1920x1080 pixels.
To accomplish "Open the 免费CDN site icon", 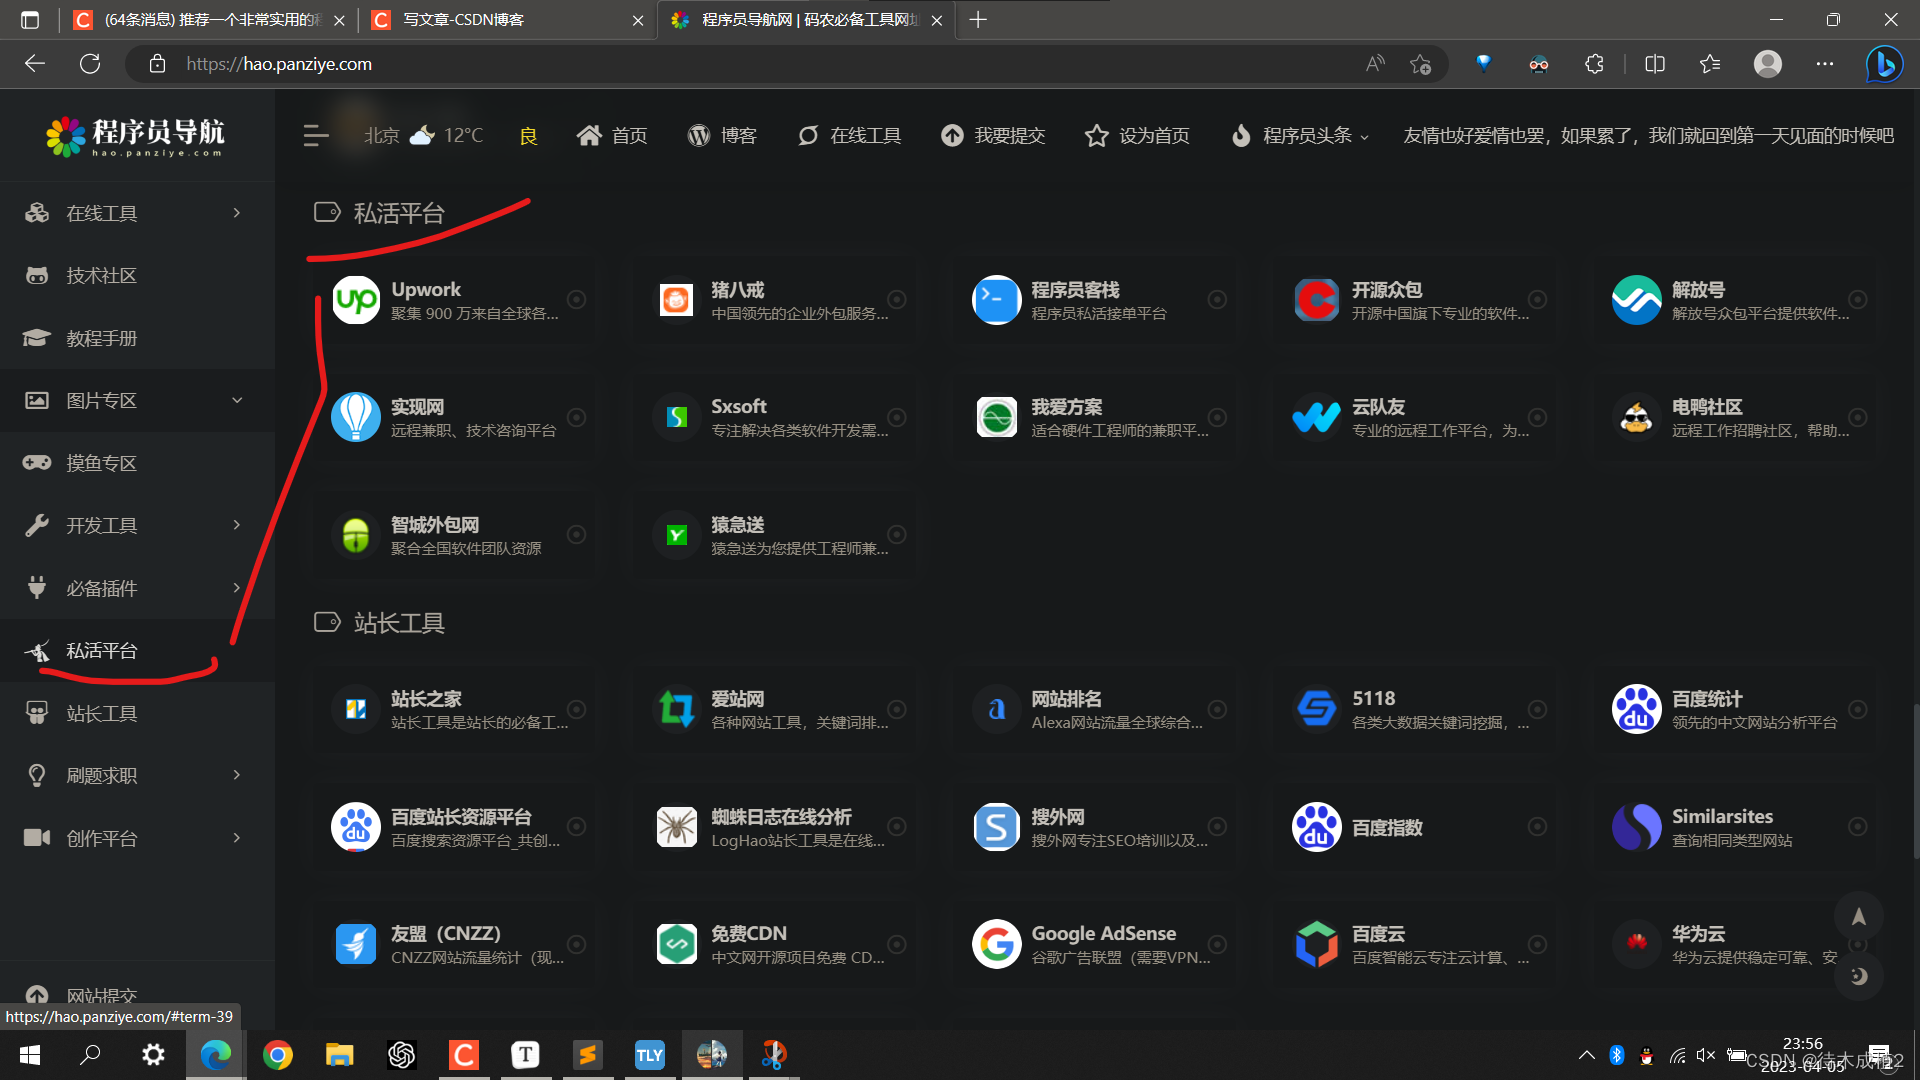I will [x=676, y=944].
